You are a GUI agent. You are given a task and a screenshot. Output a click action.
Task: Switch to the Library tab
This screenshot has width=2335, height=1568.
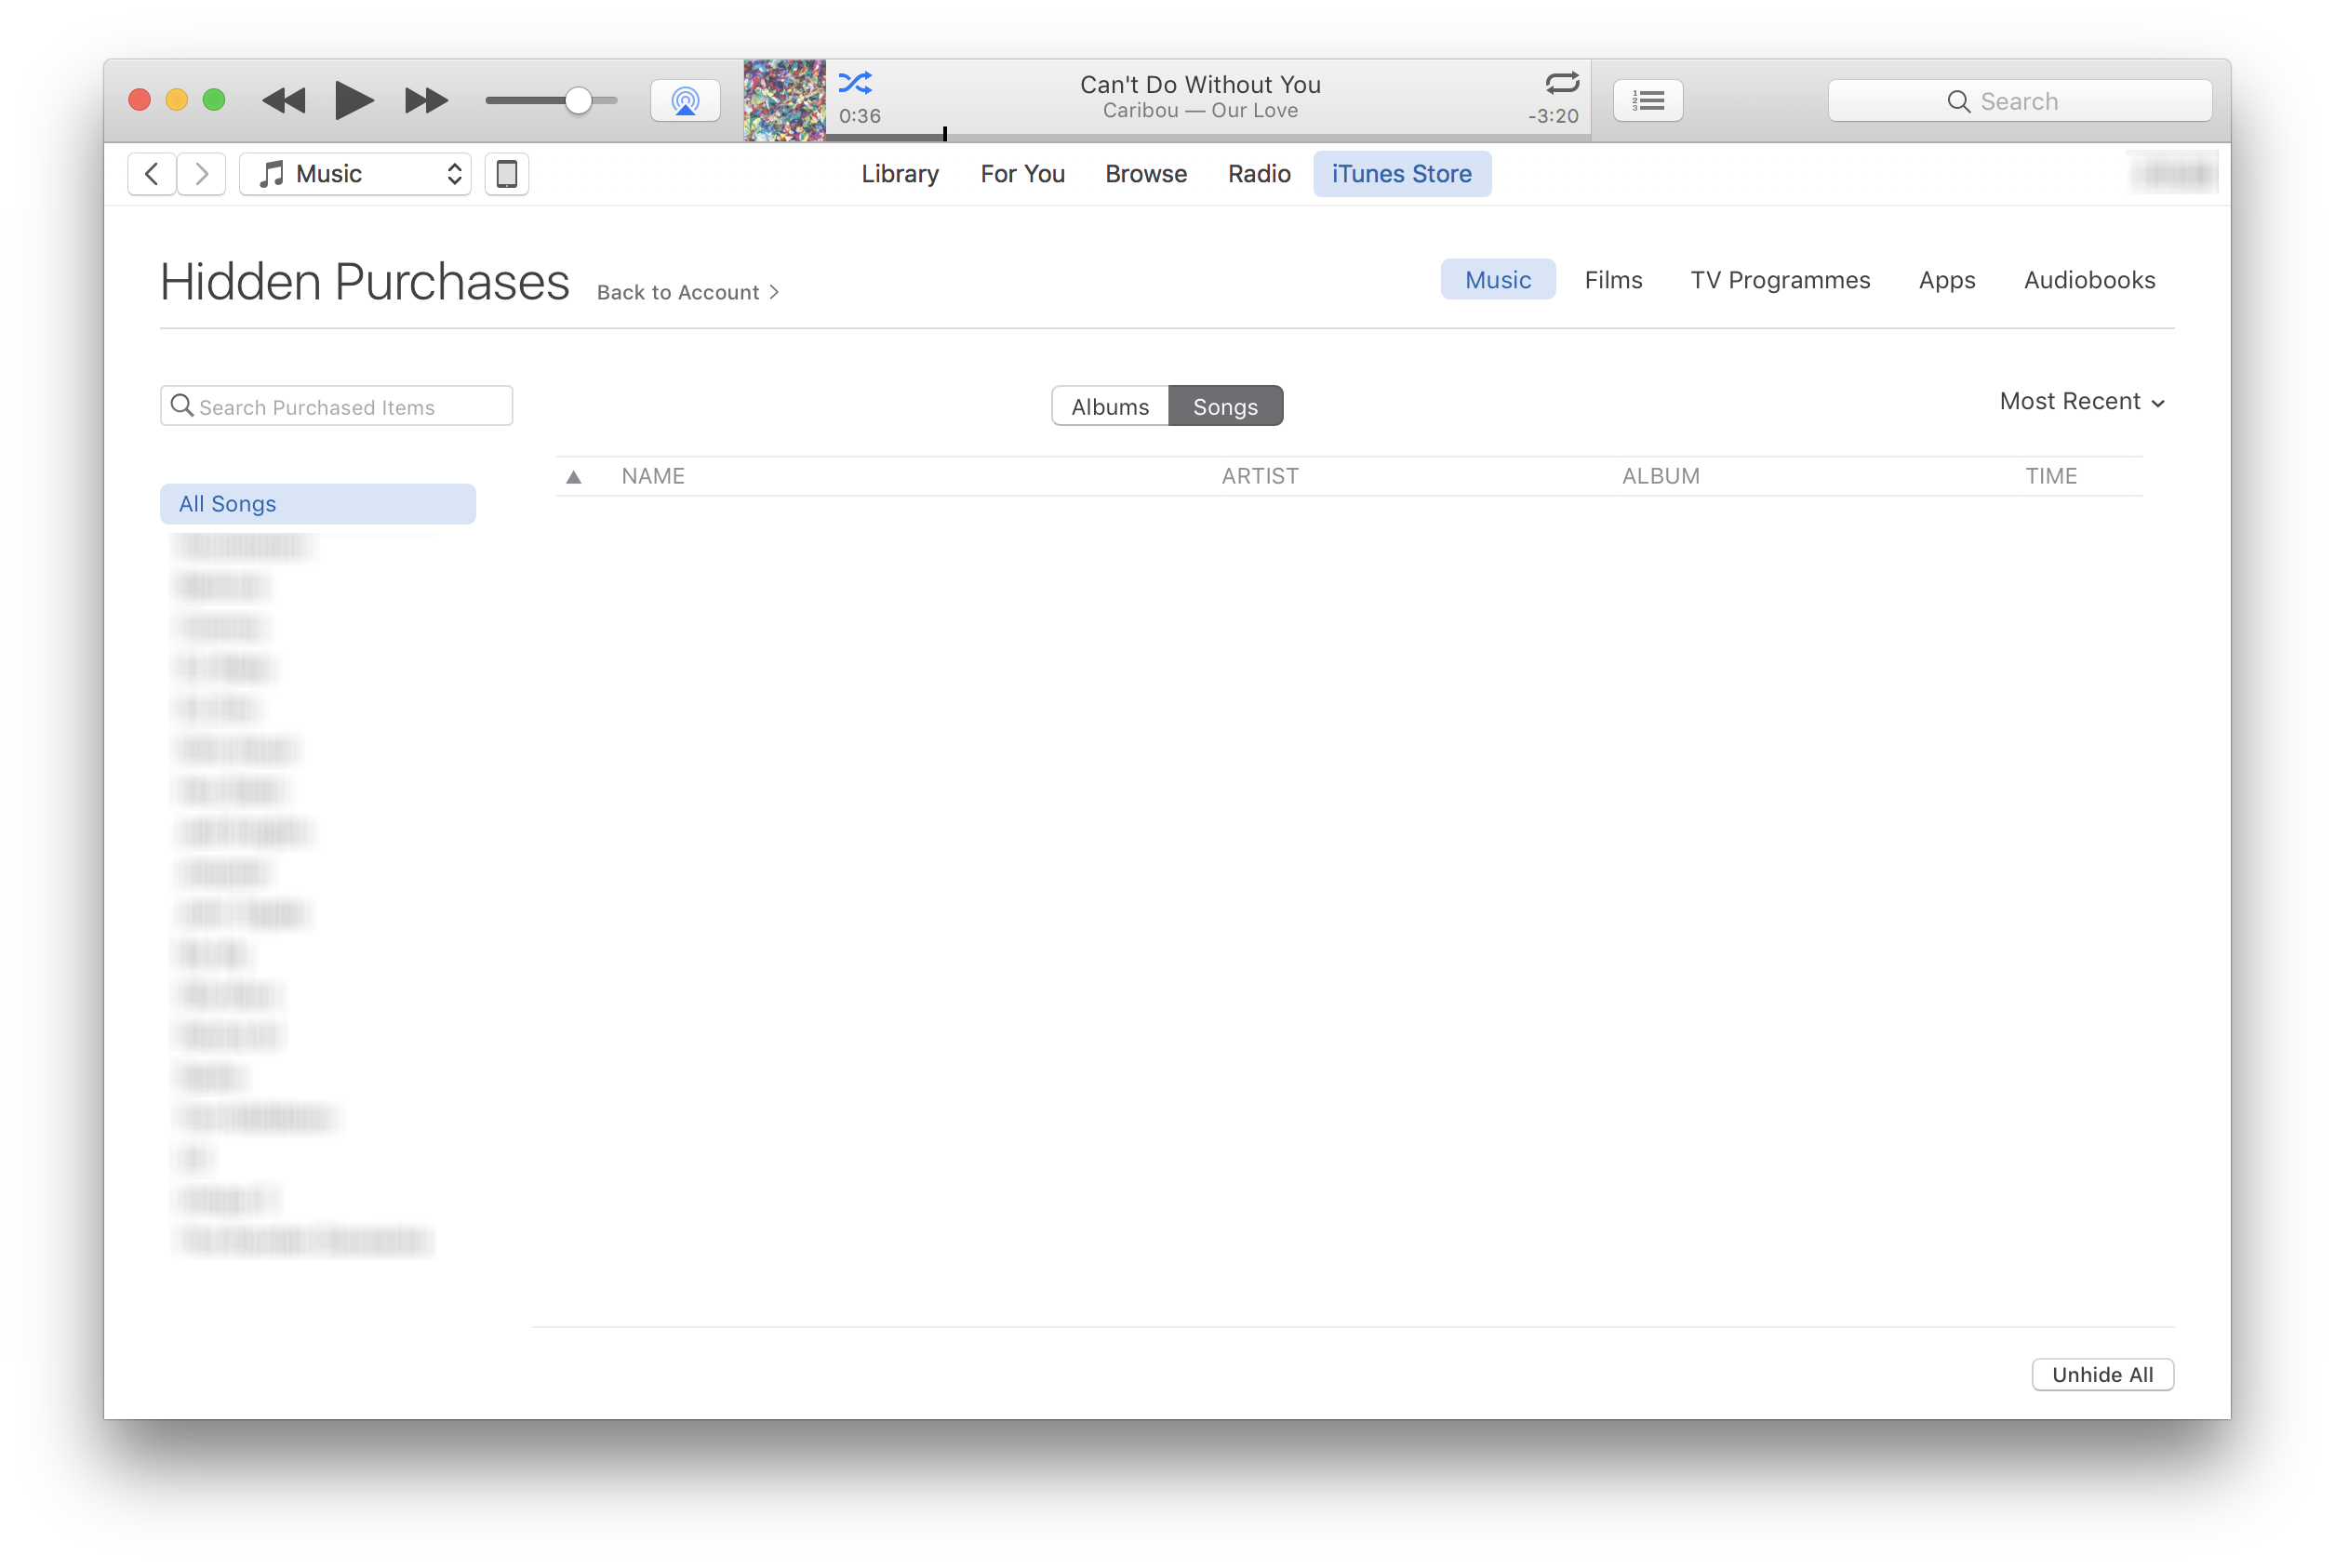900,174
